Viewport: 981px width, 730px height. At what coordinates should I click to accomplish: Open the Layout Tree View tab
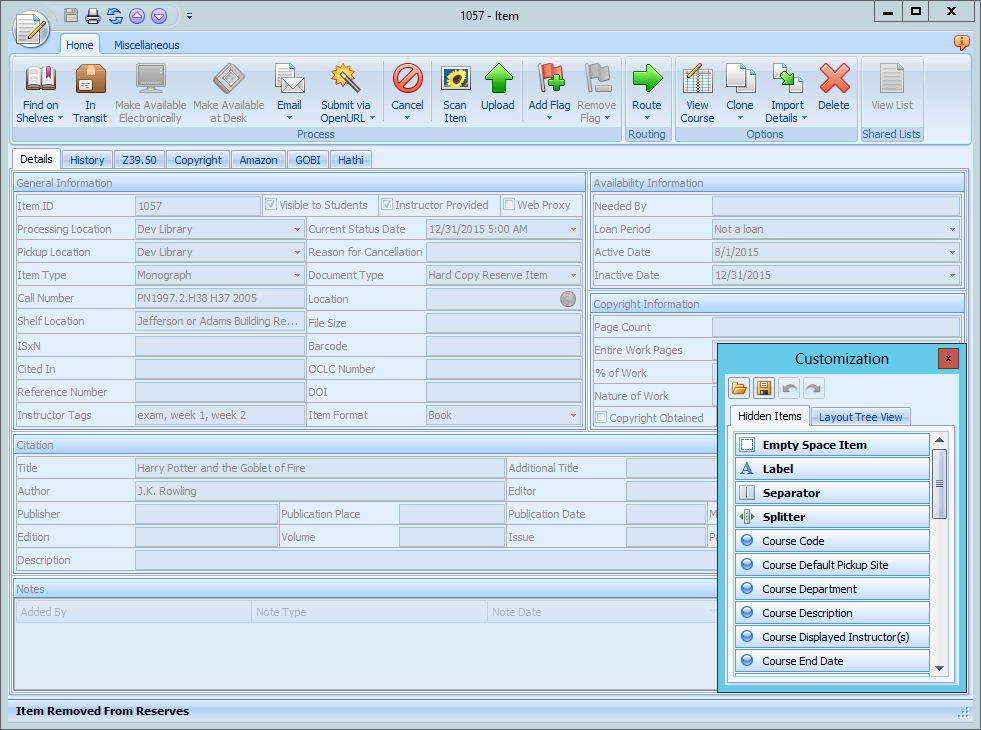tap(860, 417)
